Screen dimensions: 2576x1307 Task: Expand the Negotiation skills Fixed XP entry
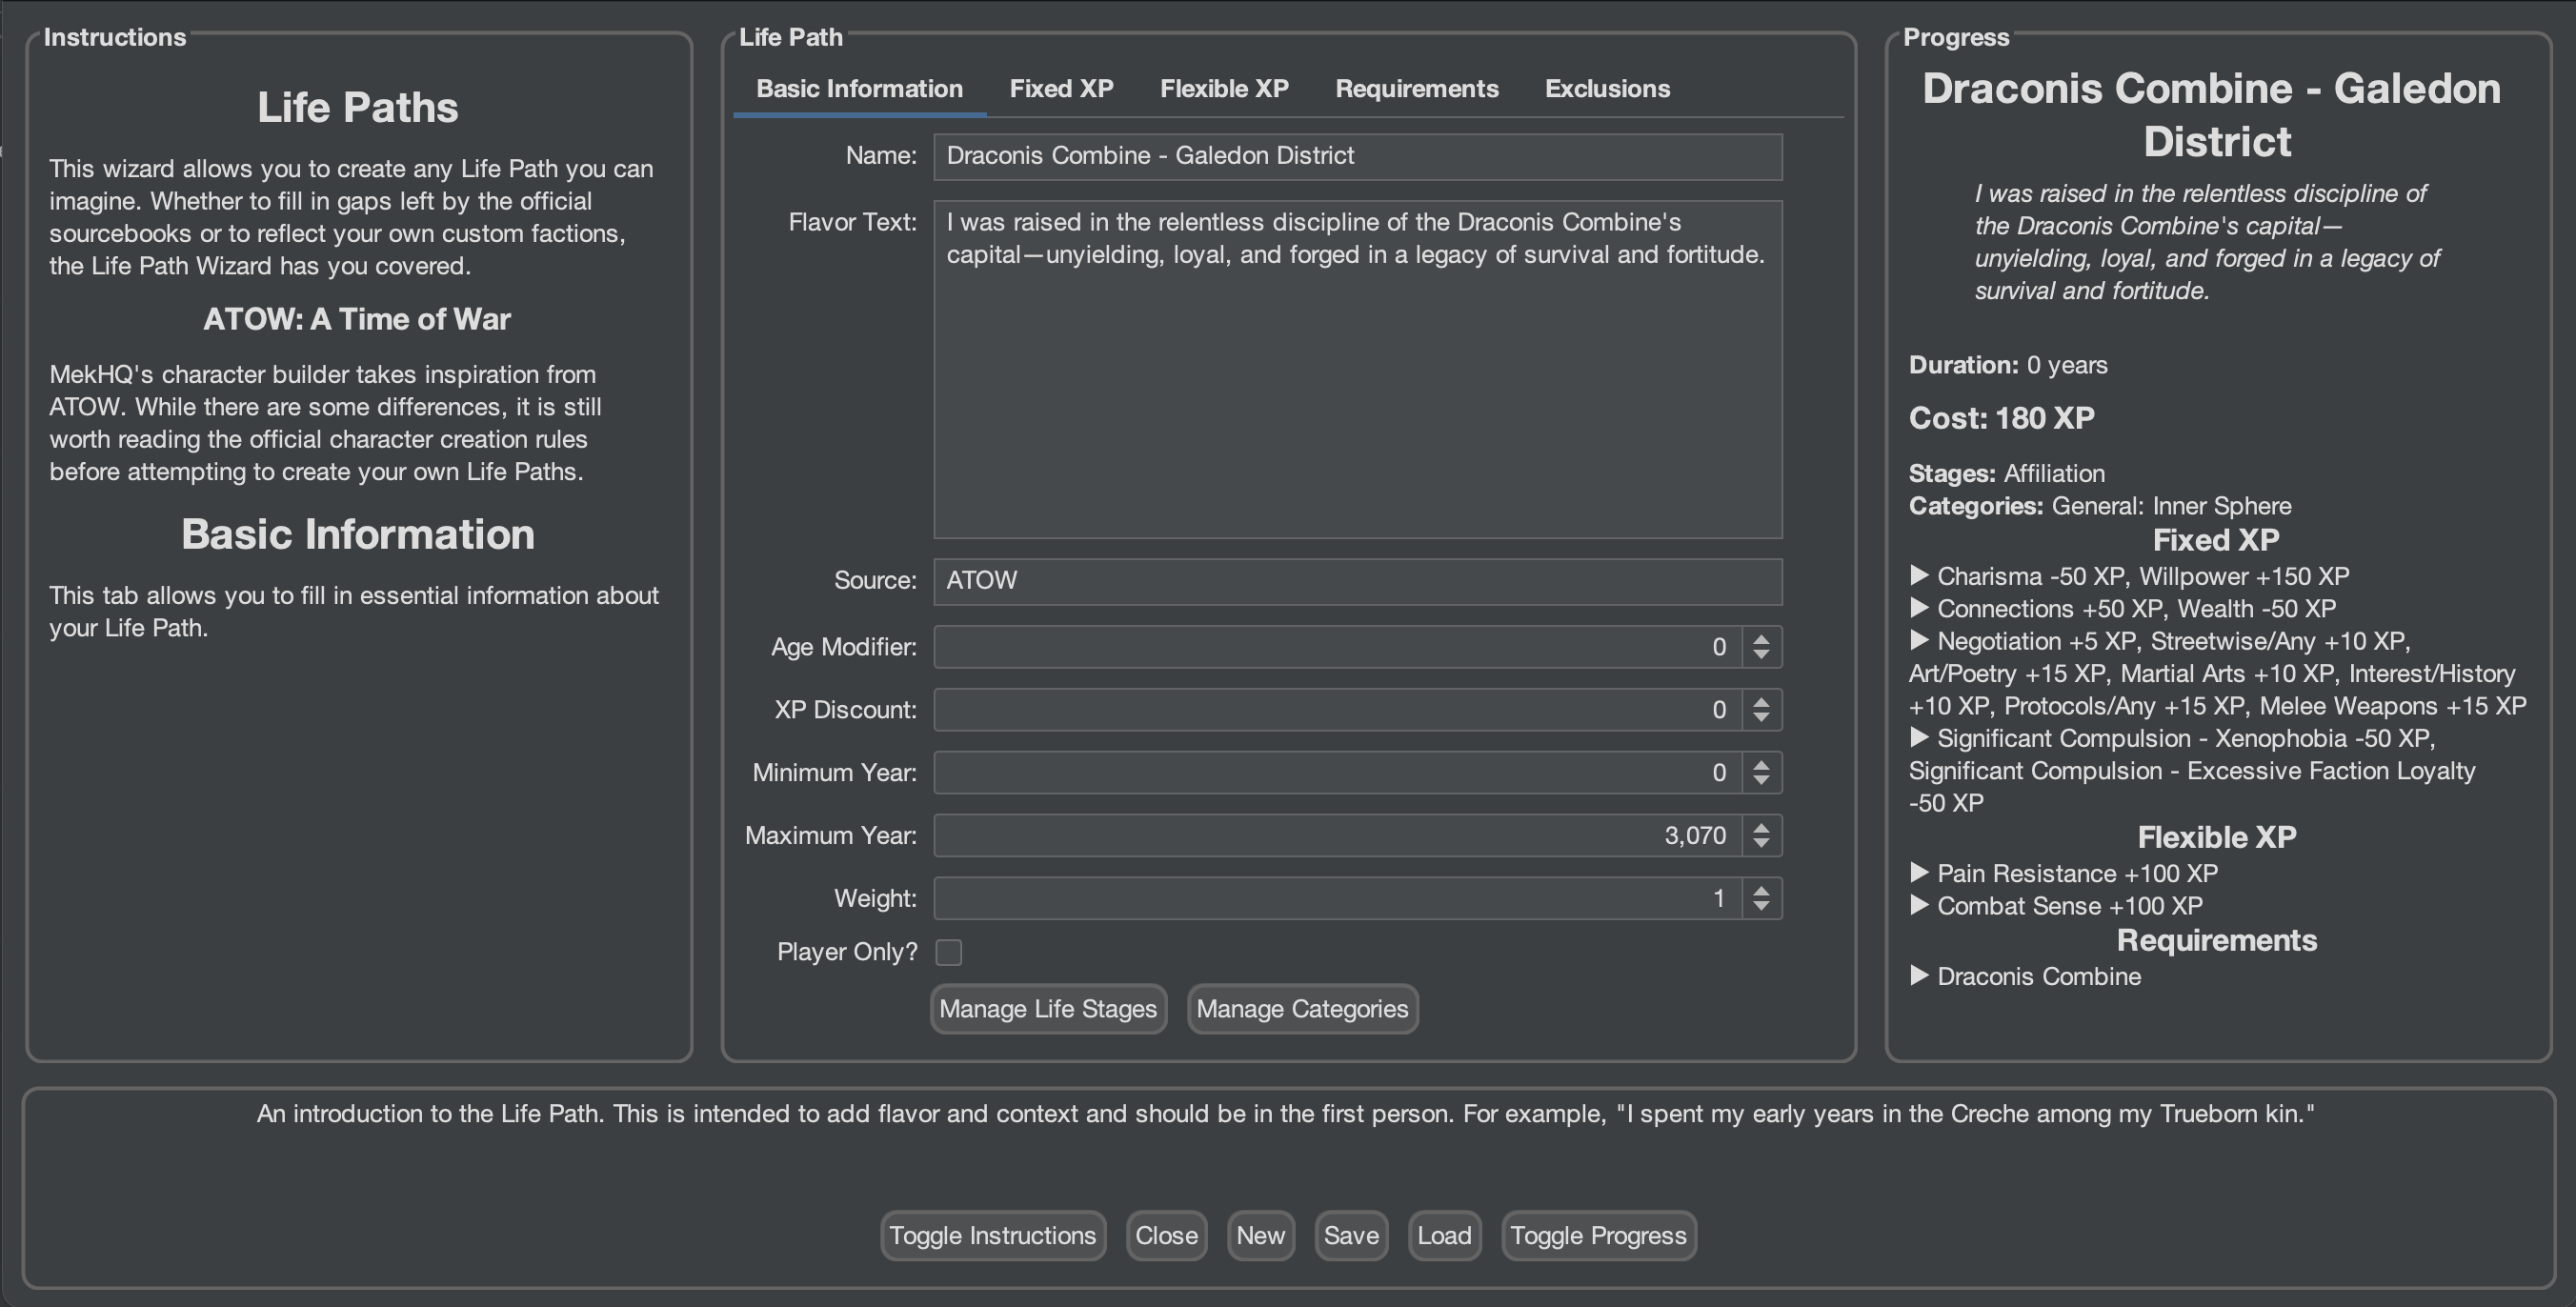click(x=1919, y=640)
